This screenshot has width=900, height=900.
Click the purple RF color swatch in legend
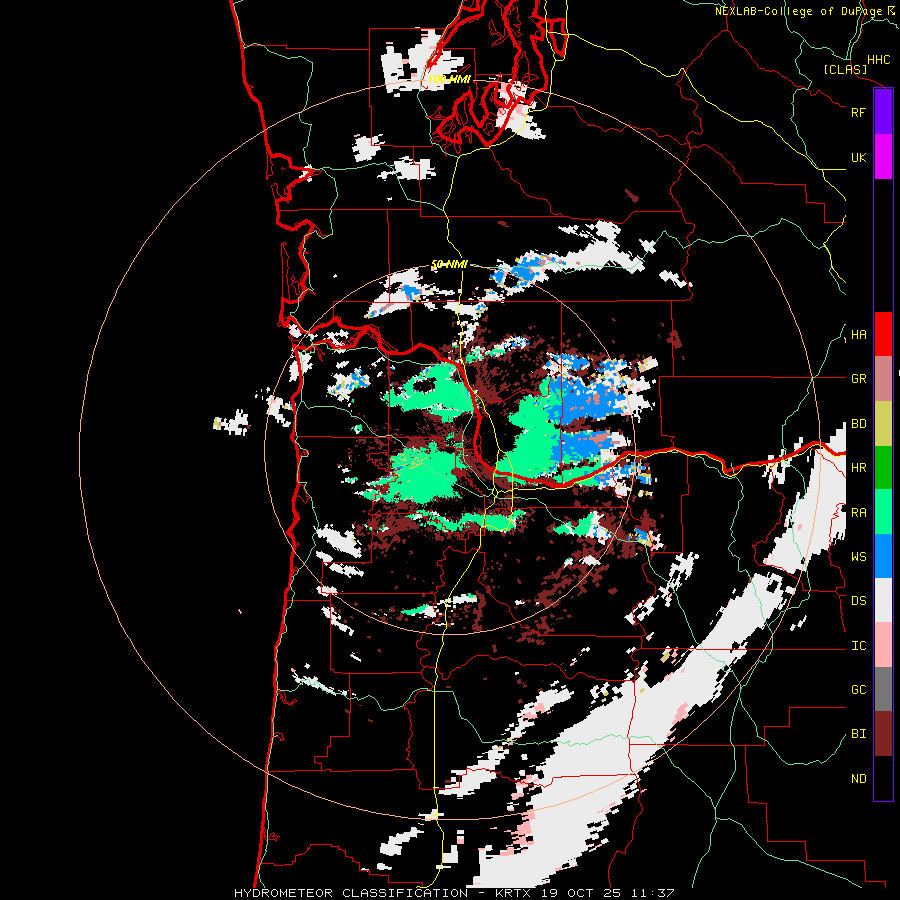click(883, 112)
